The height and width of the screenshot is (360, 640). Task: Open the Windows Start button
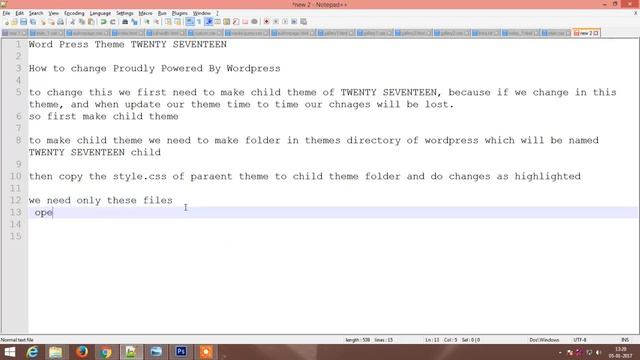(x=9, y=352)
